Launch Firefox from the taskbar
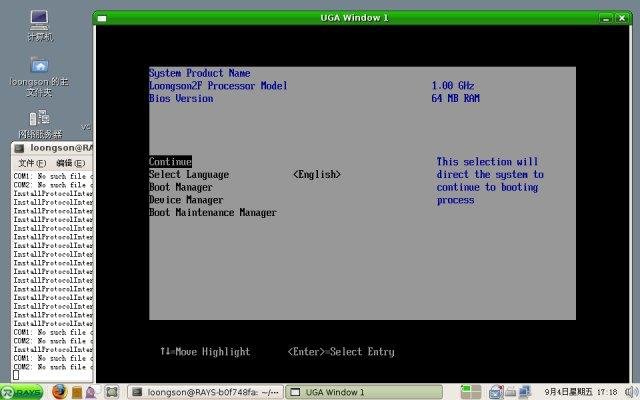 click(x=59, y=392)
